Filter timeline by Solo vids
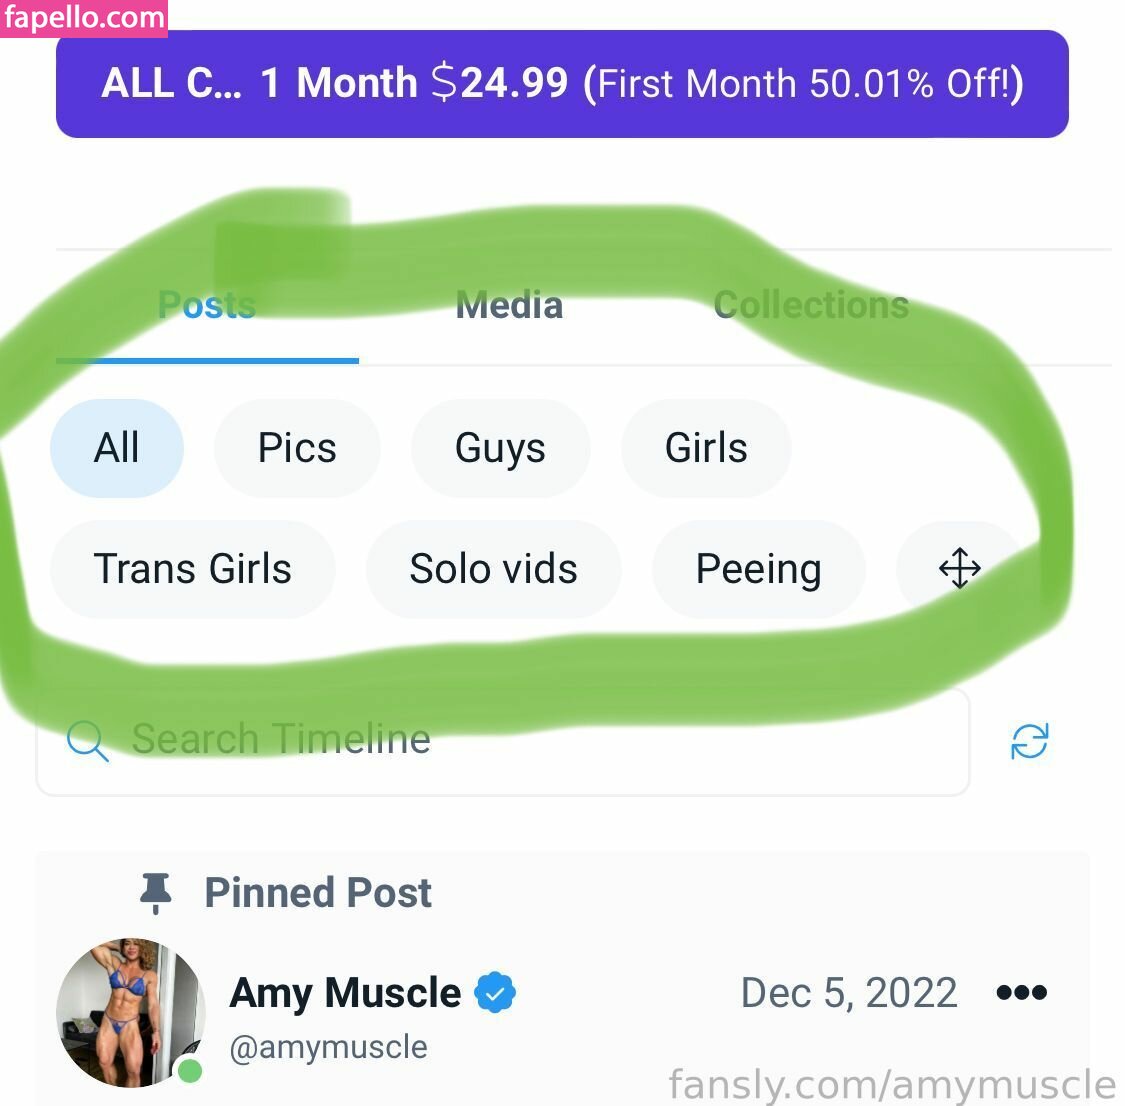This screenshot has width=1125, height=1106. coord(493,569)
